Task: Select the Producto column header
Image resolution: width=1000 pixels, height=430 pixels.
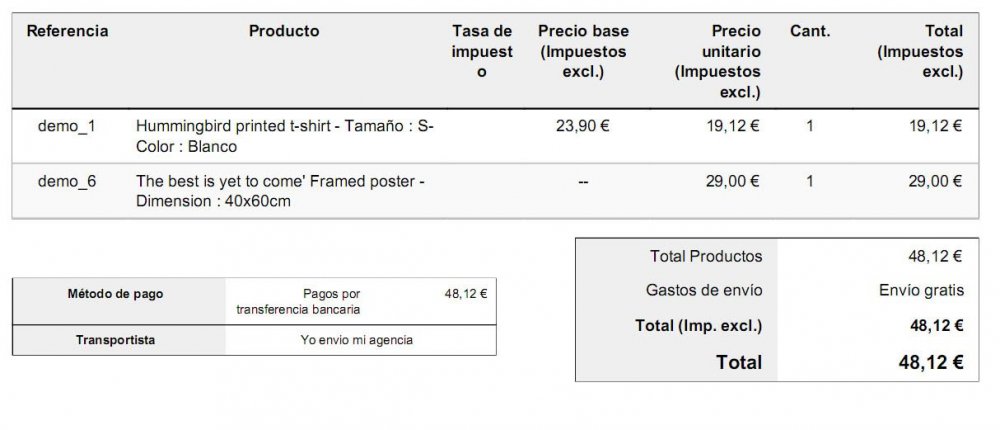Action: pos(284,31)
